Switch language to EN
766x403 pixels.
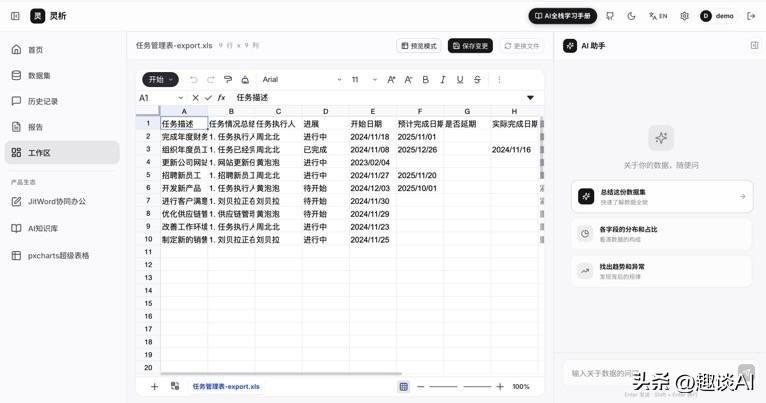coord(658,16)
